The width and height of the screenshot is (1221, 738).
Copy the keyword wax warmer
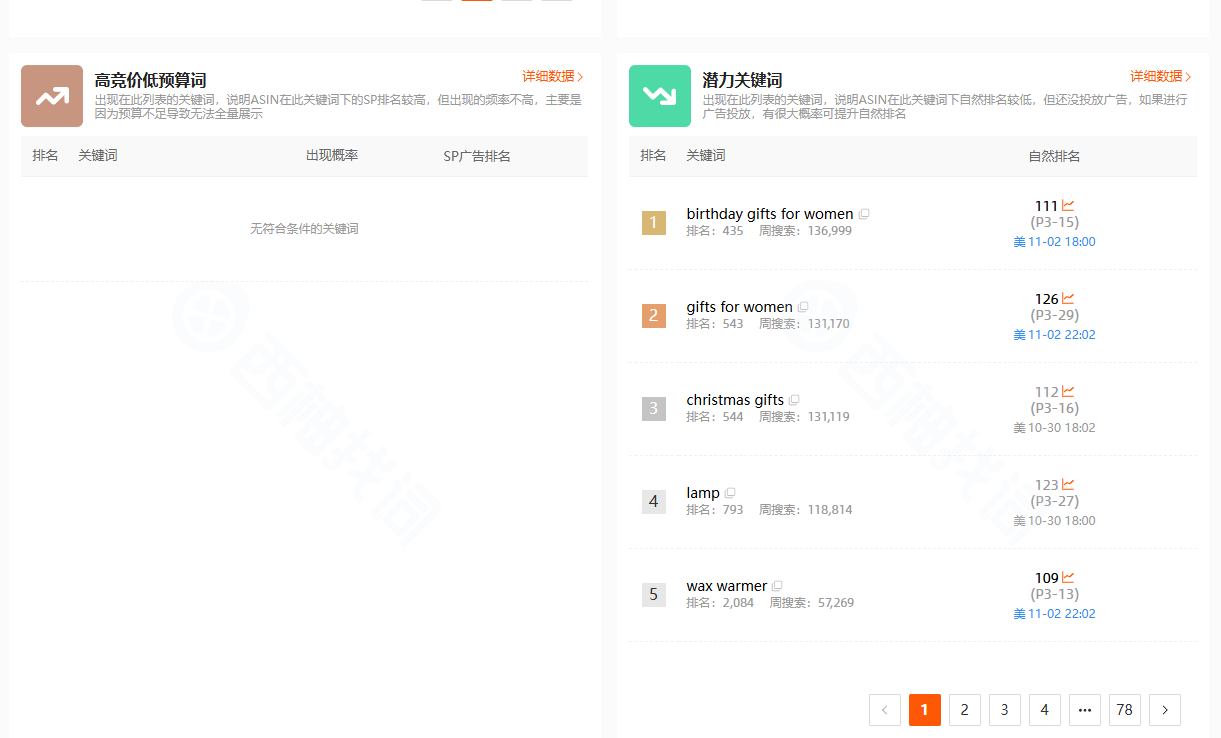pyautogui.click(x=777, y=585)
